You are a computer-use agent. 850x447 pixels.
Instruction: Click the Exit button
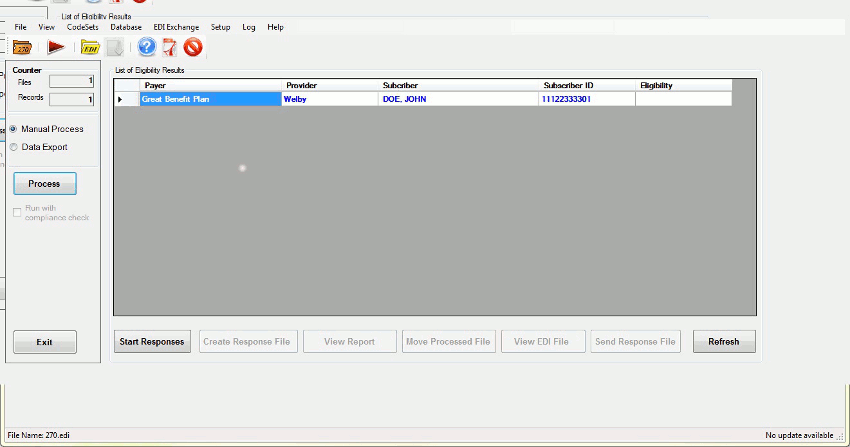pyautogui.click(x=44, y=342)
